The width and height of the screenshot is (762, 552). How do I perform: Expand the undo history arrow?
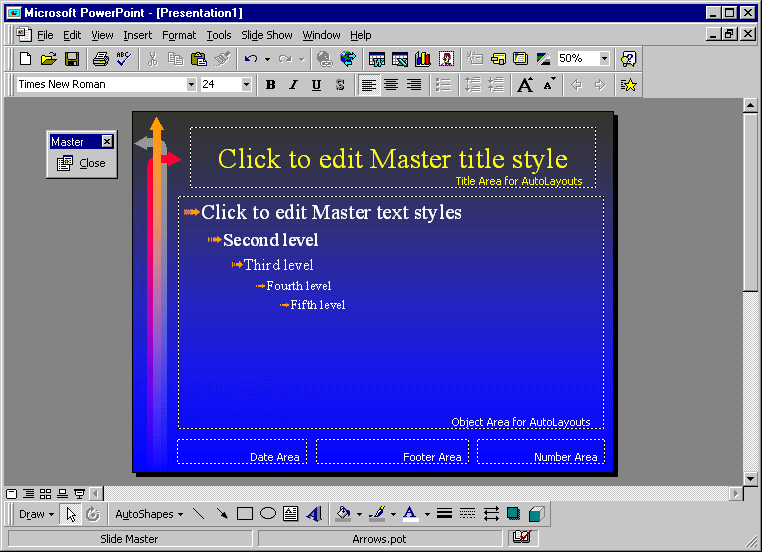click(x=267, y=59)
